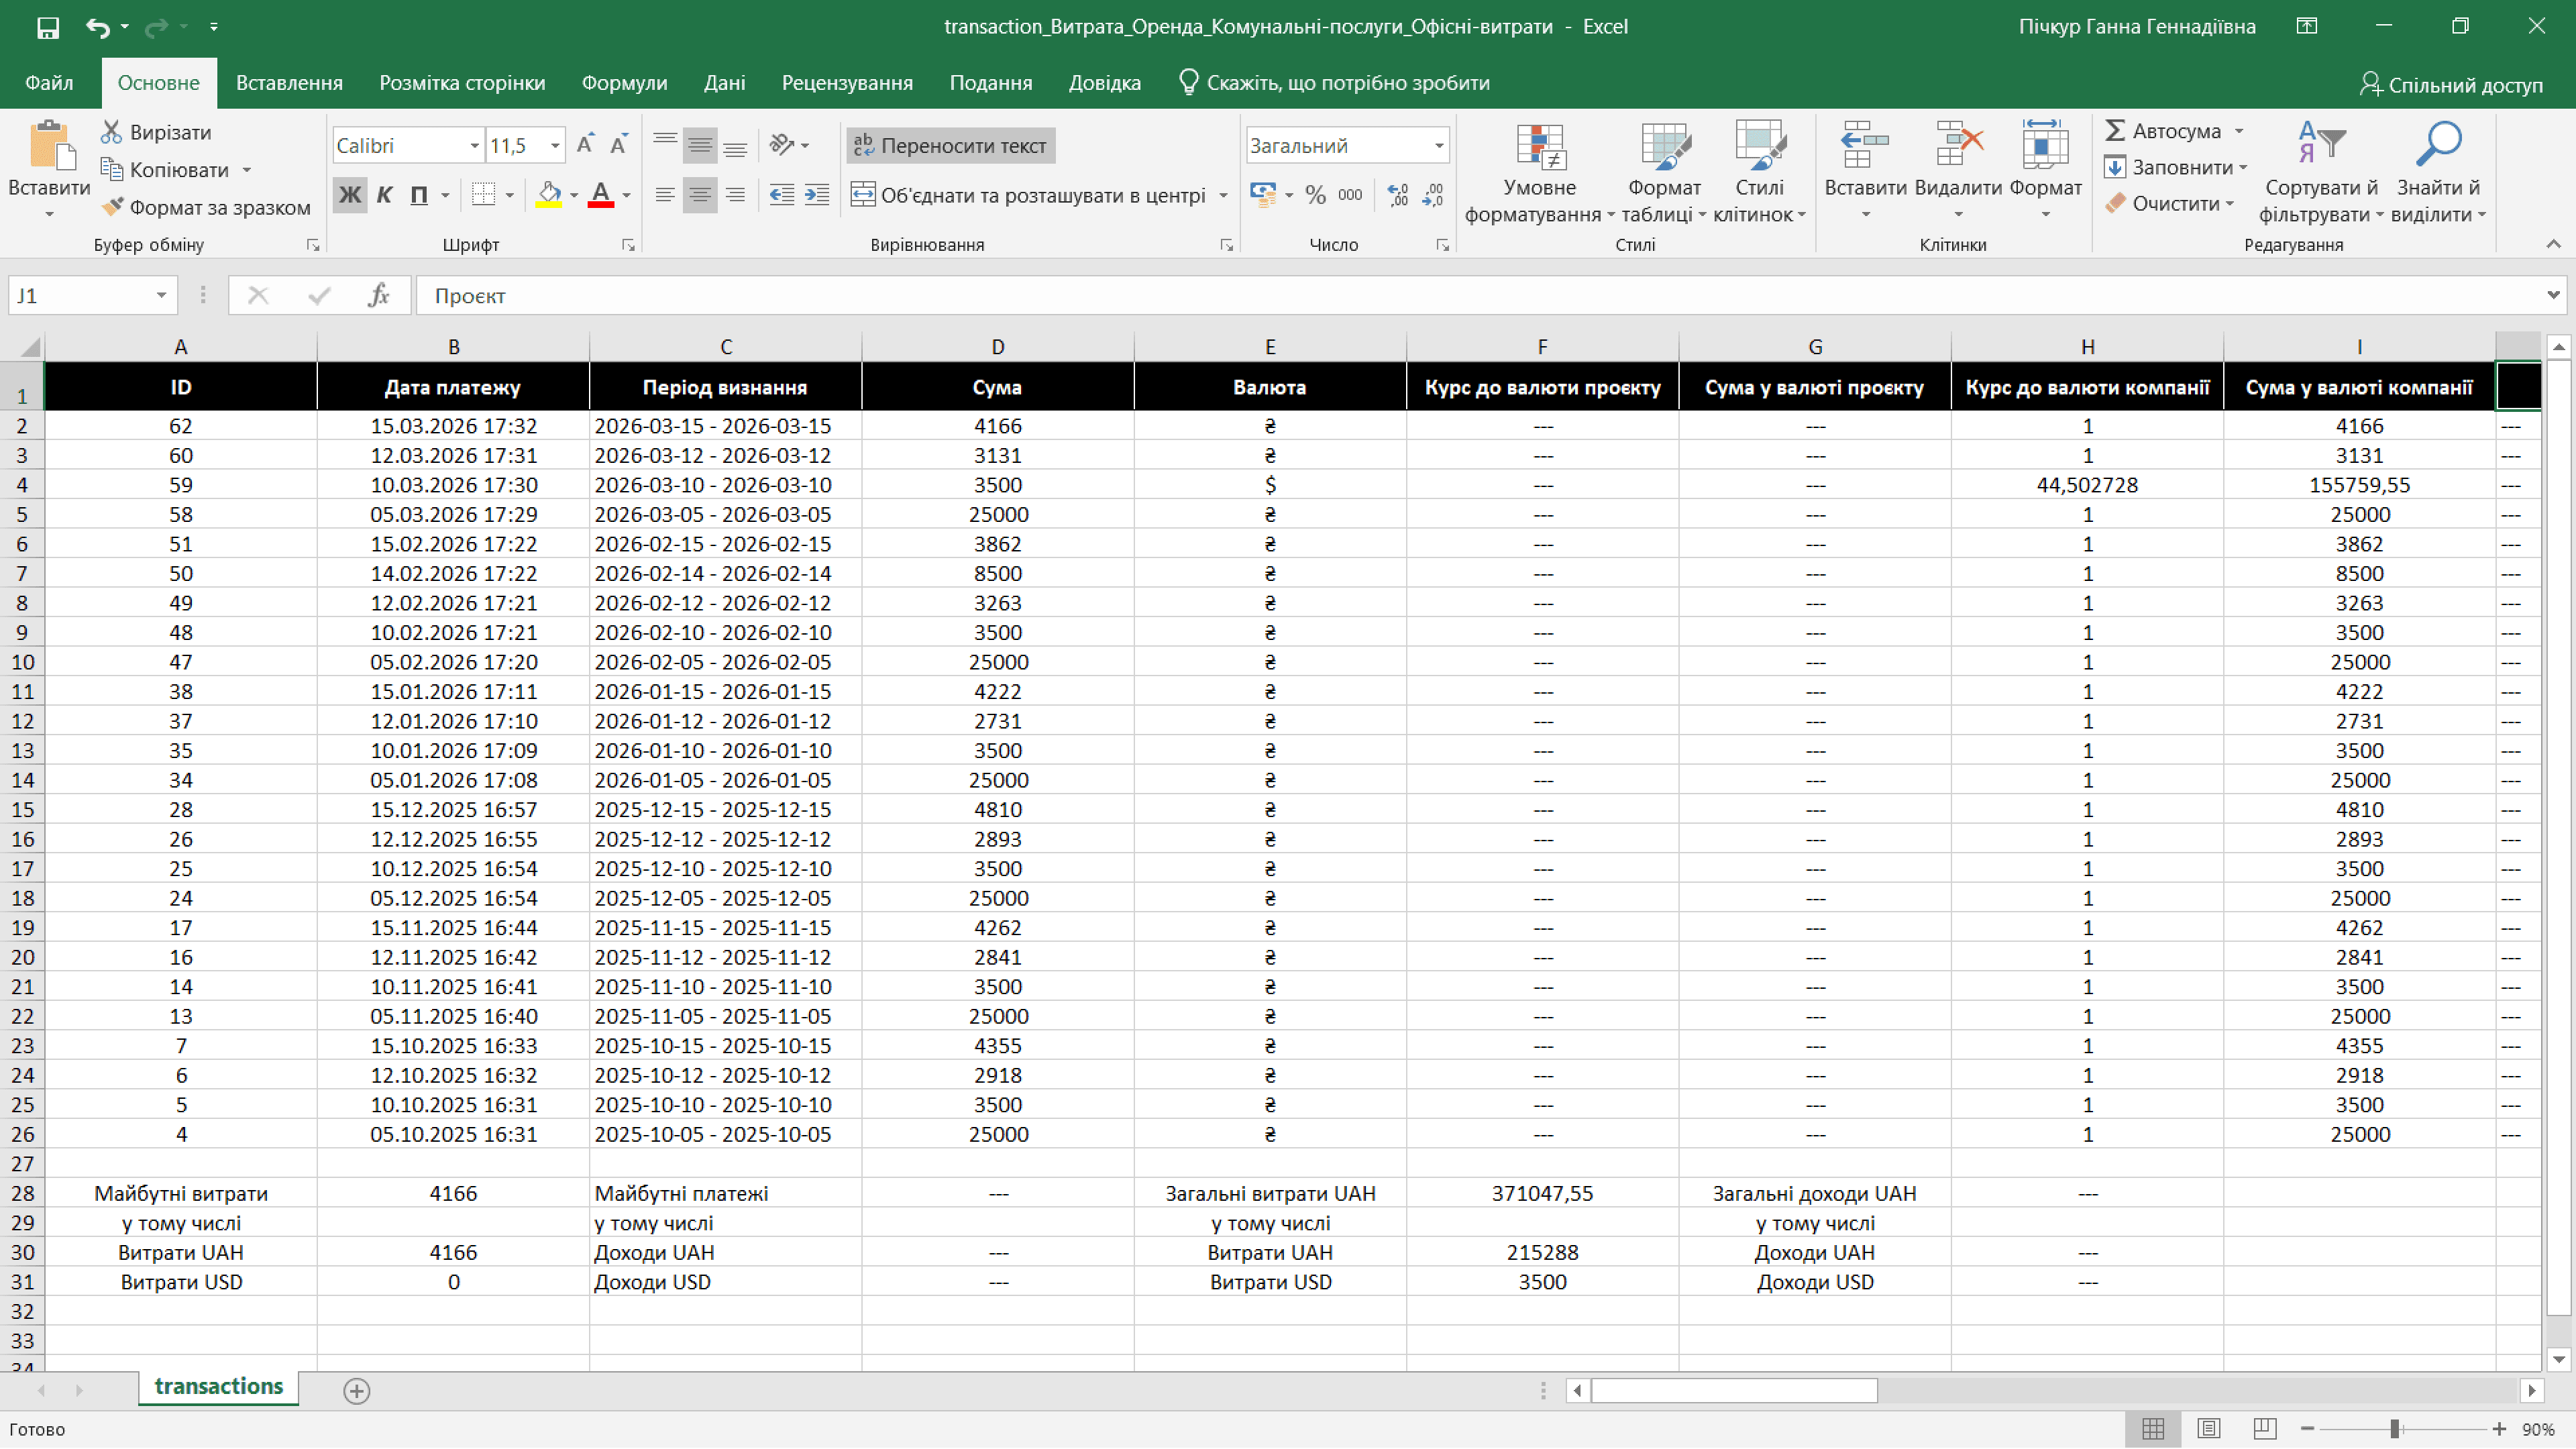Apply the yellow fill color
The image size is (2576, 1449).
point(549,194)
